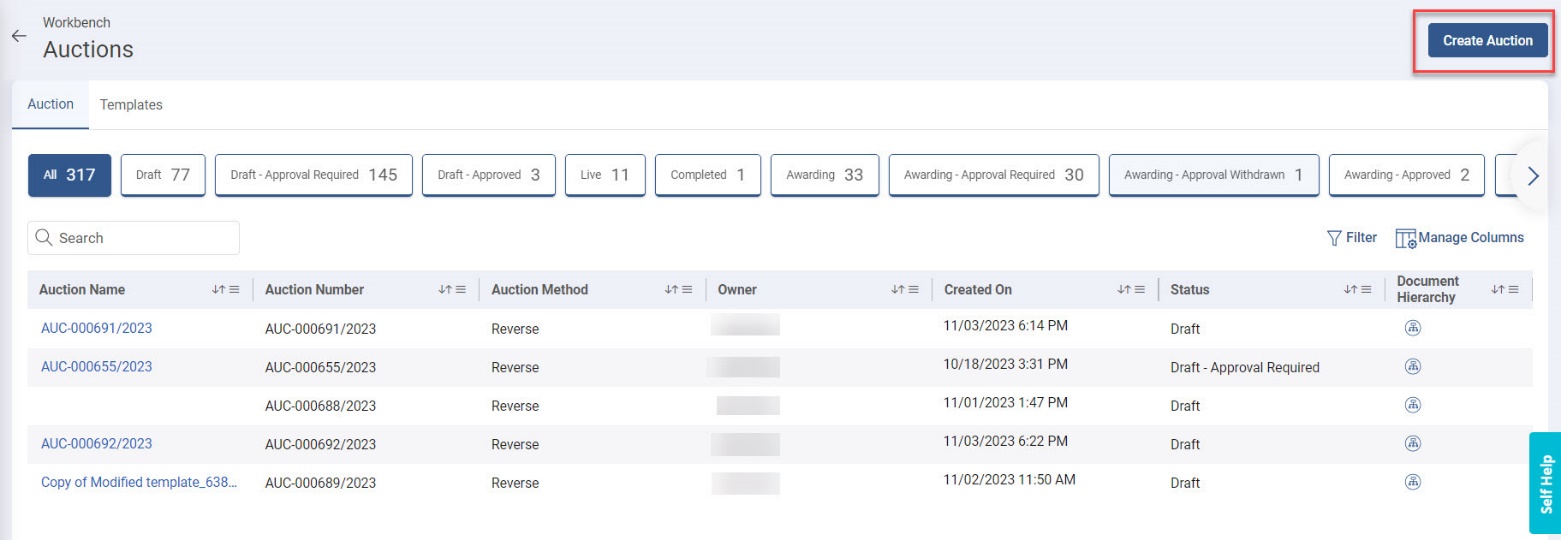Viewport: 1561px width, 540px height.
Task: Filter by Draft - Approval Required status
Action: click(313, 175)
